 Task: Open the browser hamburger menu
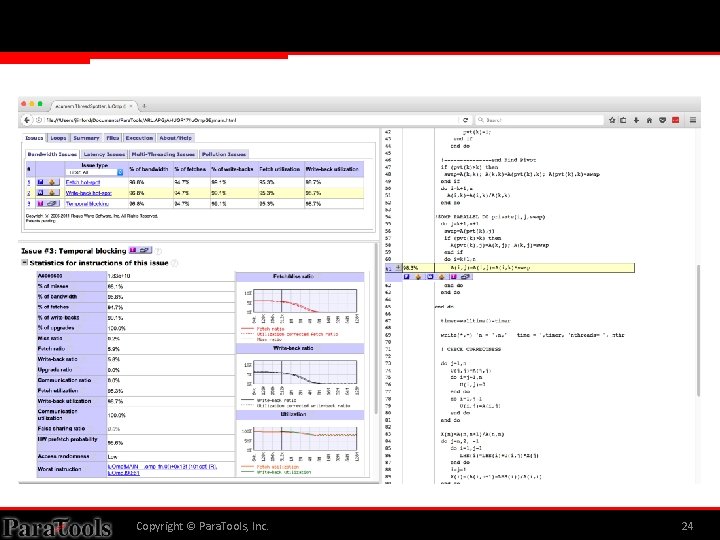(x=692, y=120)
